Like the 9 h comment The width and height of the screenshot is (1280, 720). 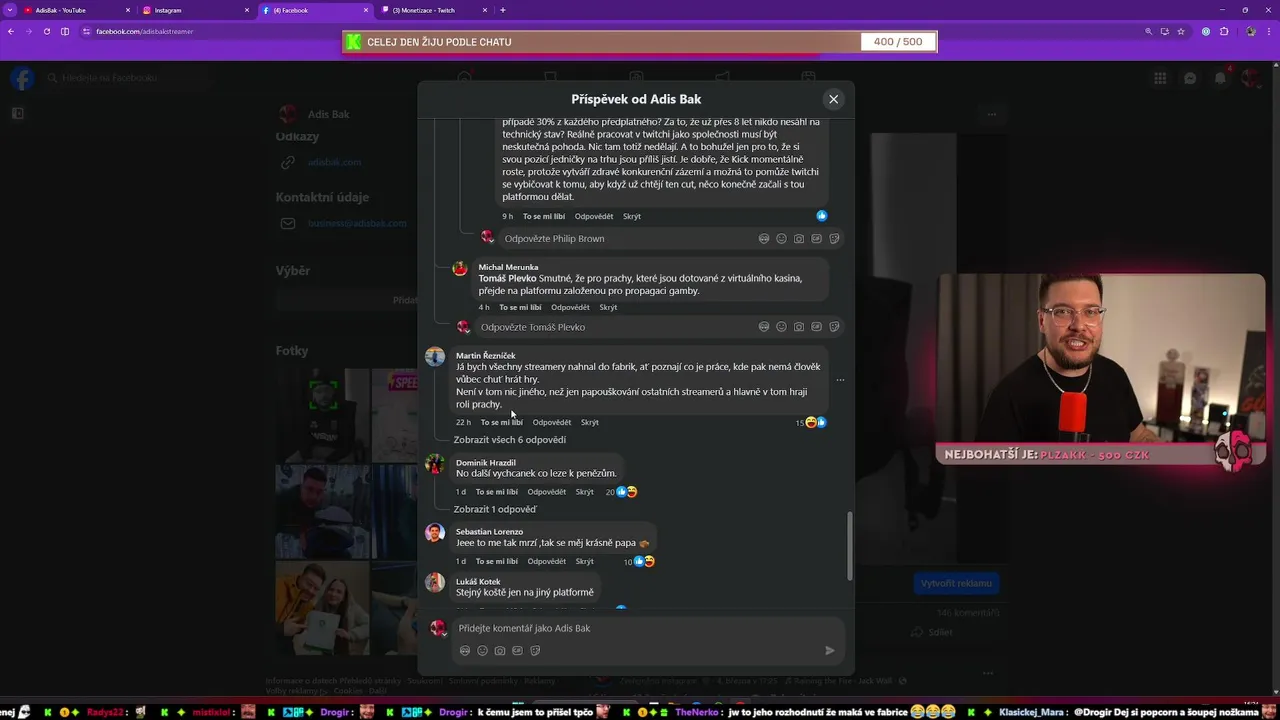[x=544, y=216]
